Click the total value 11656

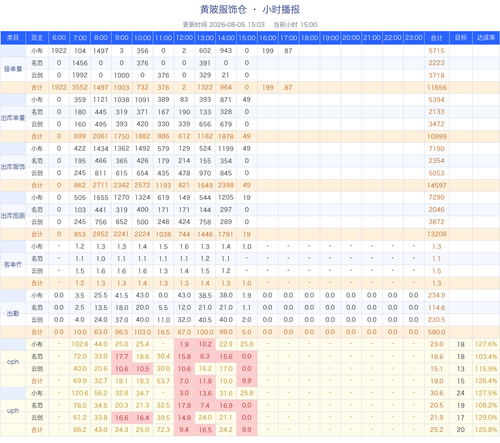pyautogui.click(x=436, y=87)
